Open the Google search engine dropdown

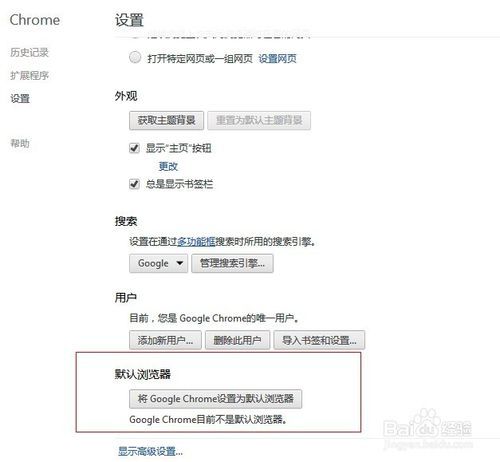pos(158,263)
